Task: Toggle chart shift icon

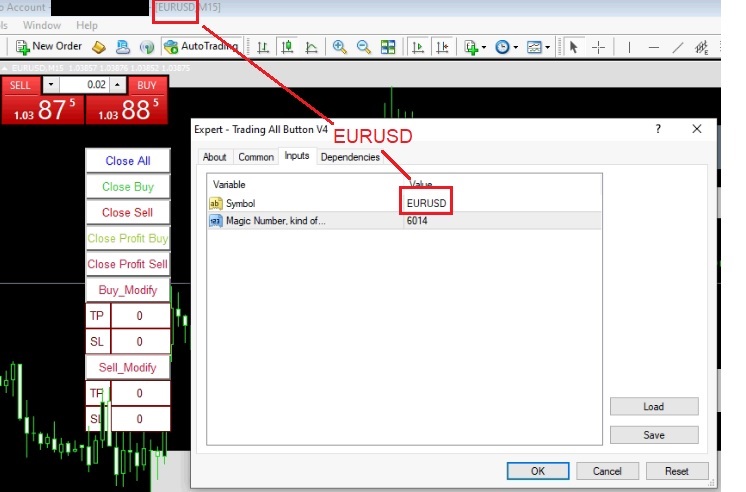Action: pos(442,47)
